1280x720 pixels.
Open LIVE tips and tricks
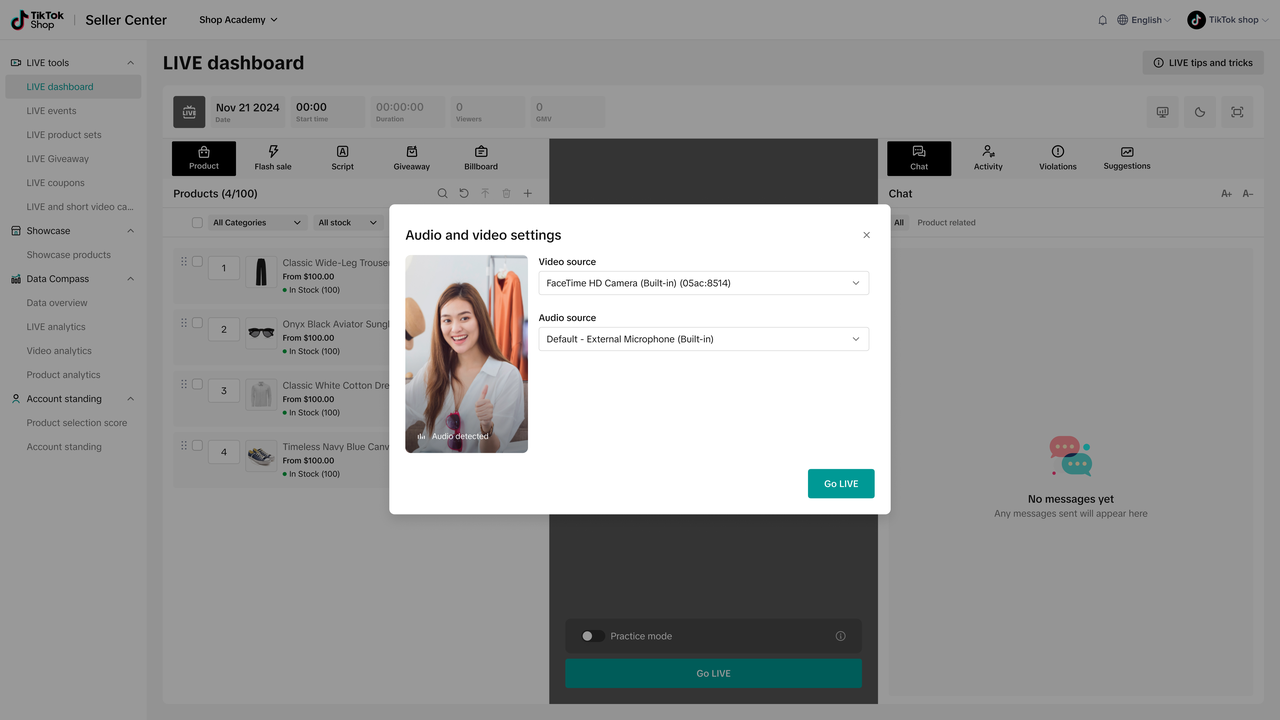coord(1203,63)
